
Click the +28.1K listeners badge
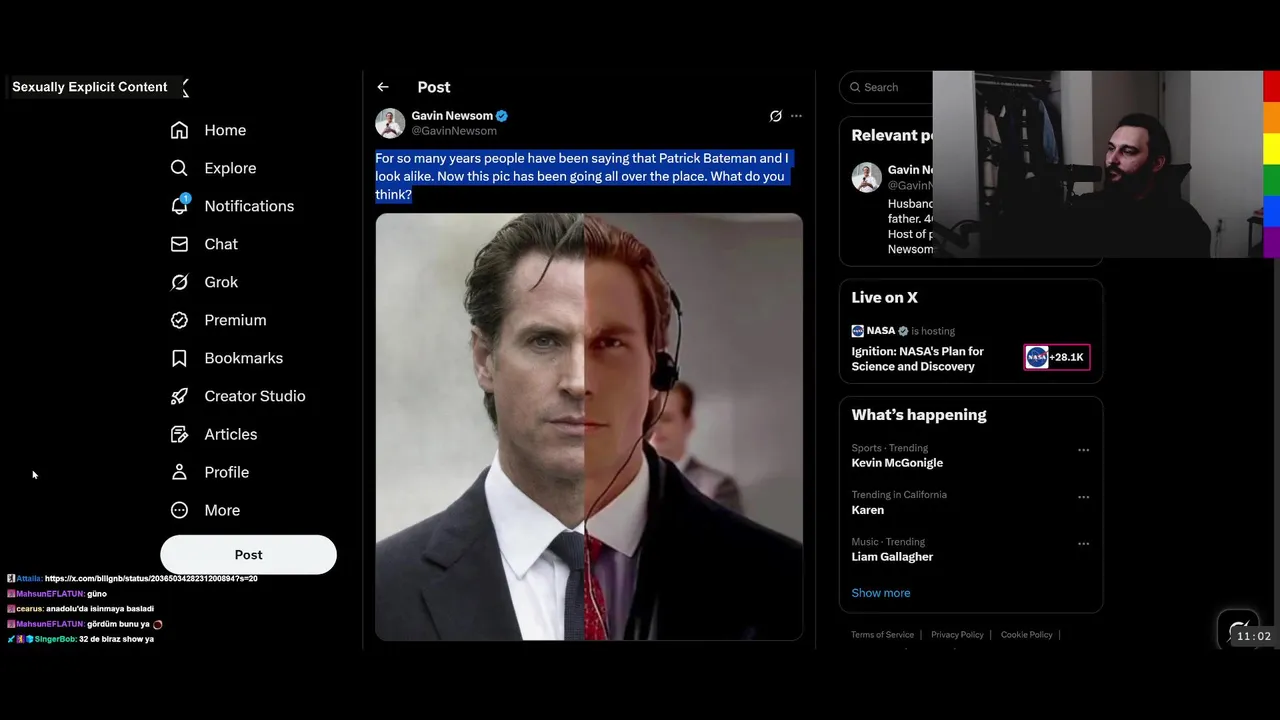(1057, 357)
